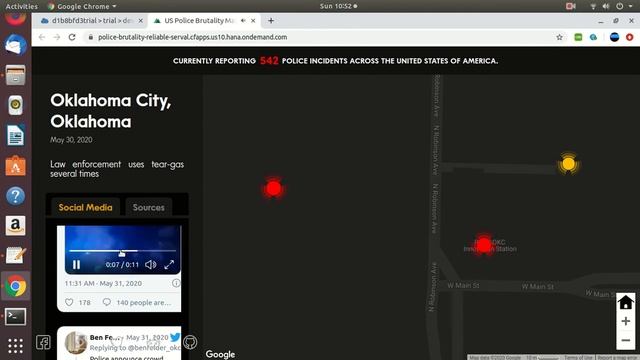Open the tweet info circle icon
The image size is (640, 360).
pos(176,283)
